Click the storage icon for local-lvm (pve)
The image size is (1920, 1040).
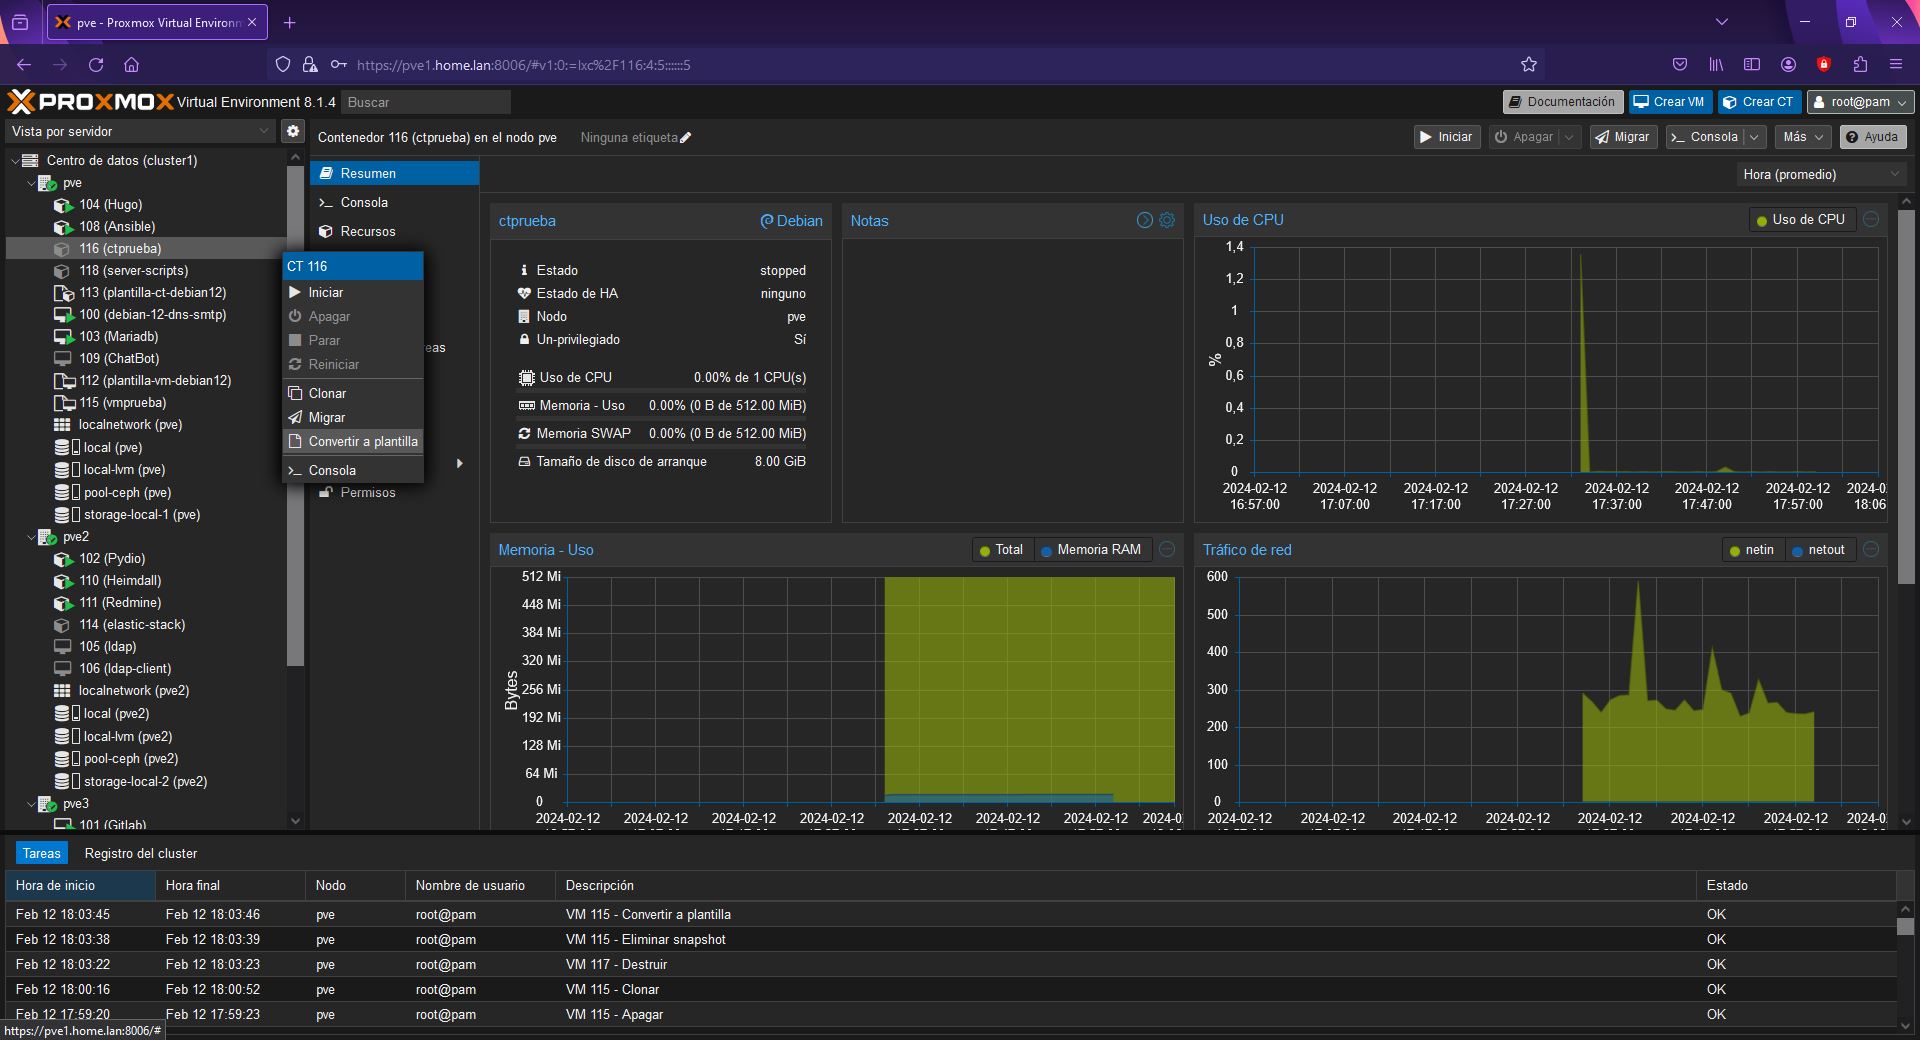tap(66, 470)
